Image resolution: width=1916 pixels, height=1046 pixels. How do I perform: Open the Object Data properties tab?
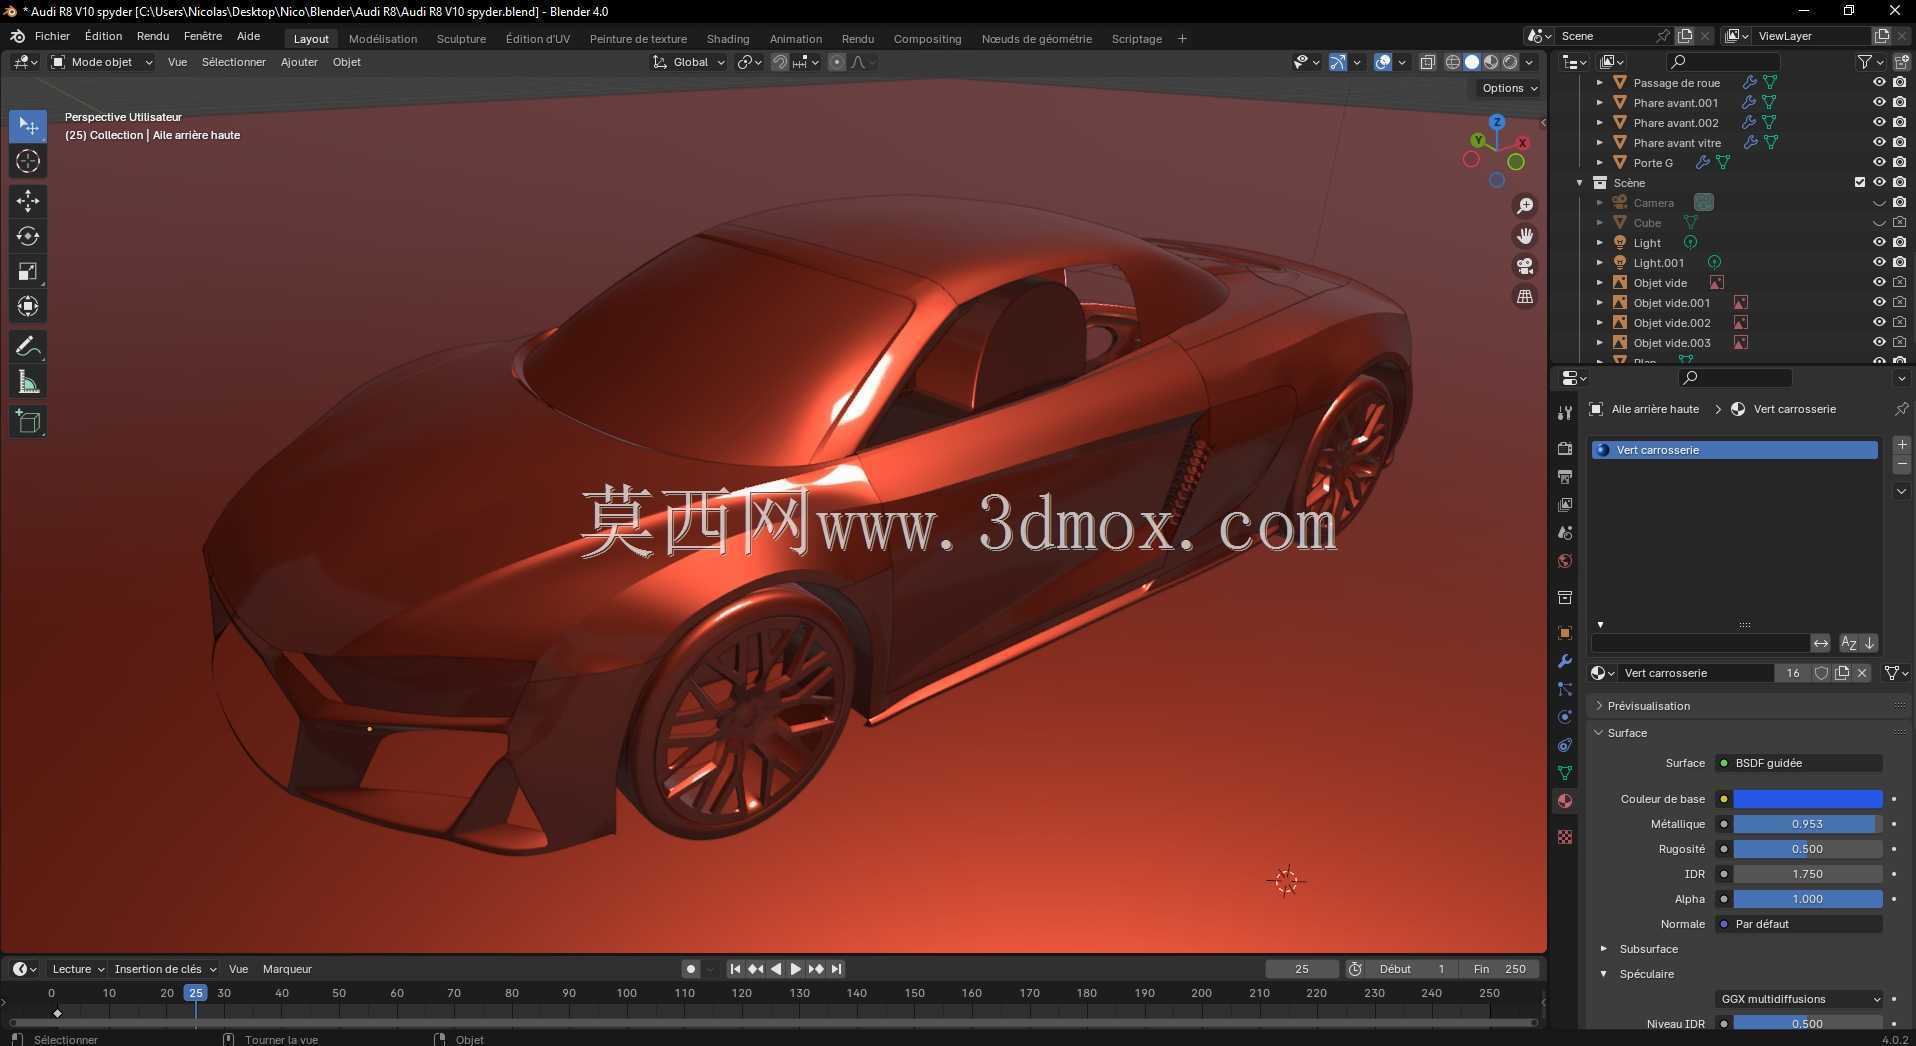[1565, 773]
